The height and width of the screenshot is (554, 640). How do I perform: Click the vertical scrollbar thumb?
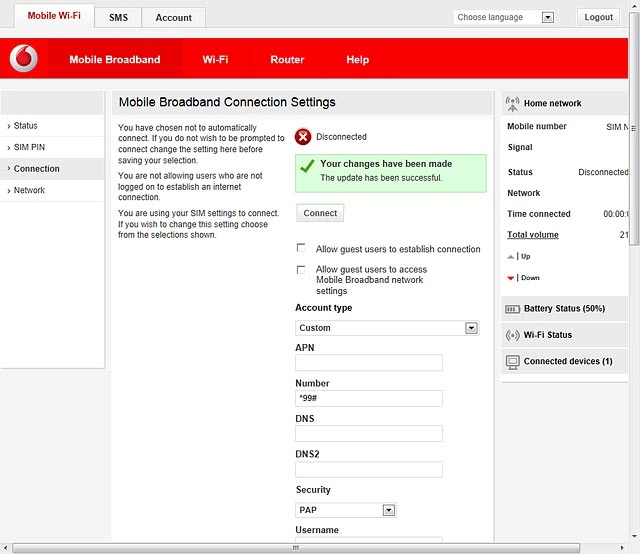(x=634, y=129)
